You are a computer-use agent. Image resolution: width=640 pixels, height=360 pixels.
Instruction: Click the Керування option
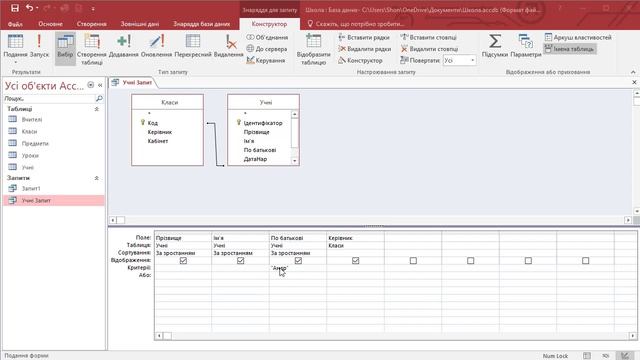(x=266, y=60)
